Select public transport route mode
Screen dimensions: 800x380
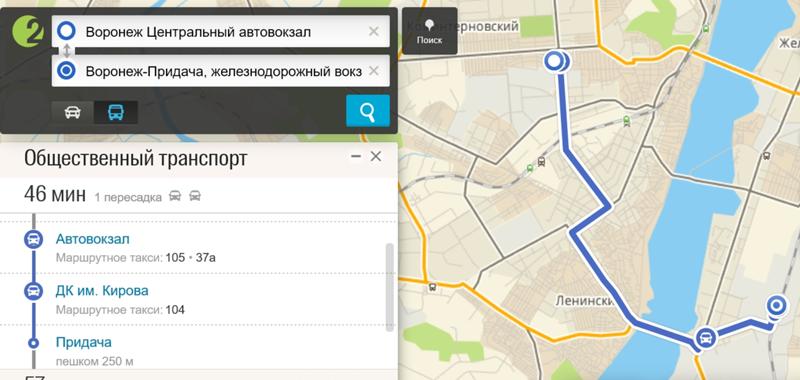pyautogui.click(x=116, y=112)
